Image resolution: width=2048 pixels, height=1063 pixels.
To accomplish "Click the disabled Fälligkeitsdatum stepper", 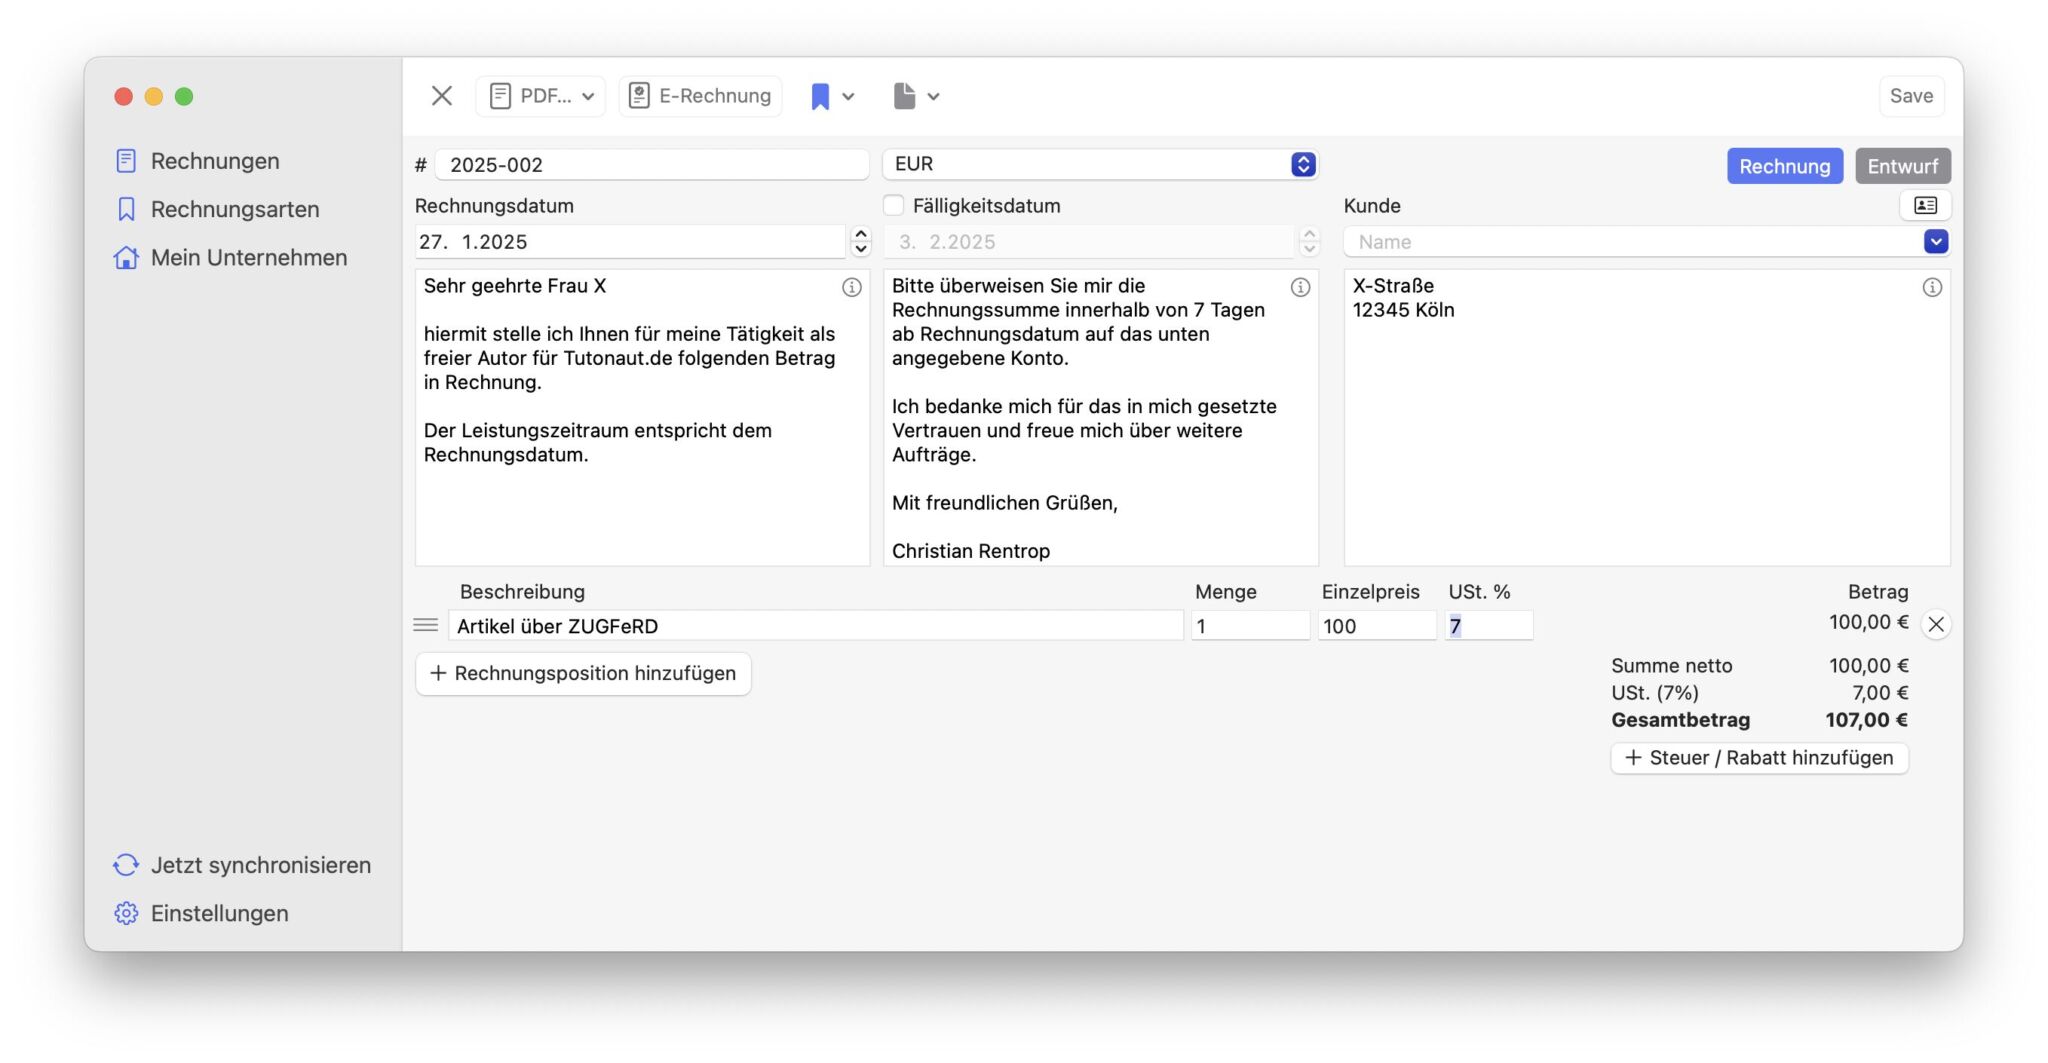I will 1309,242.
